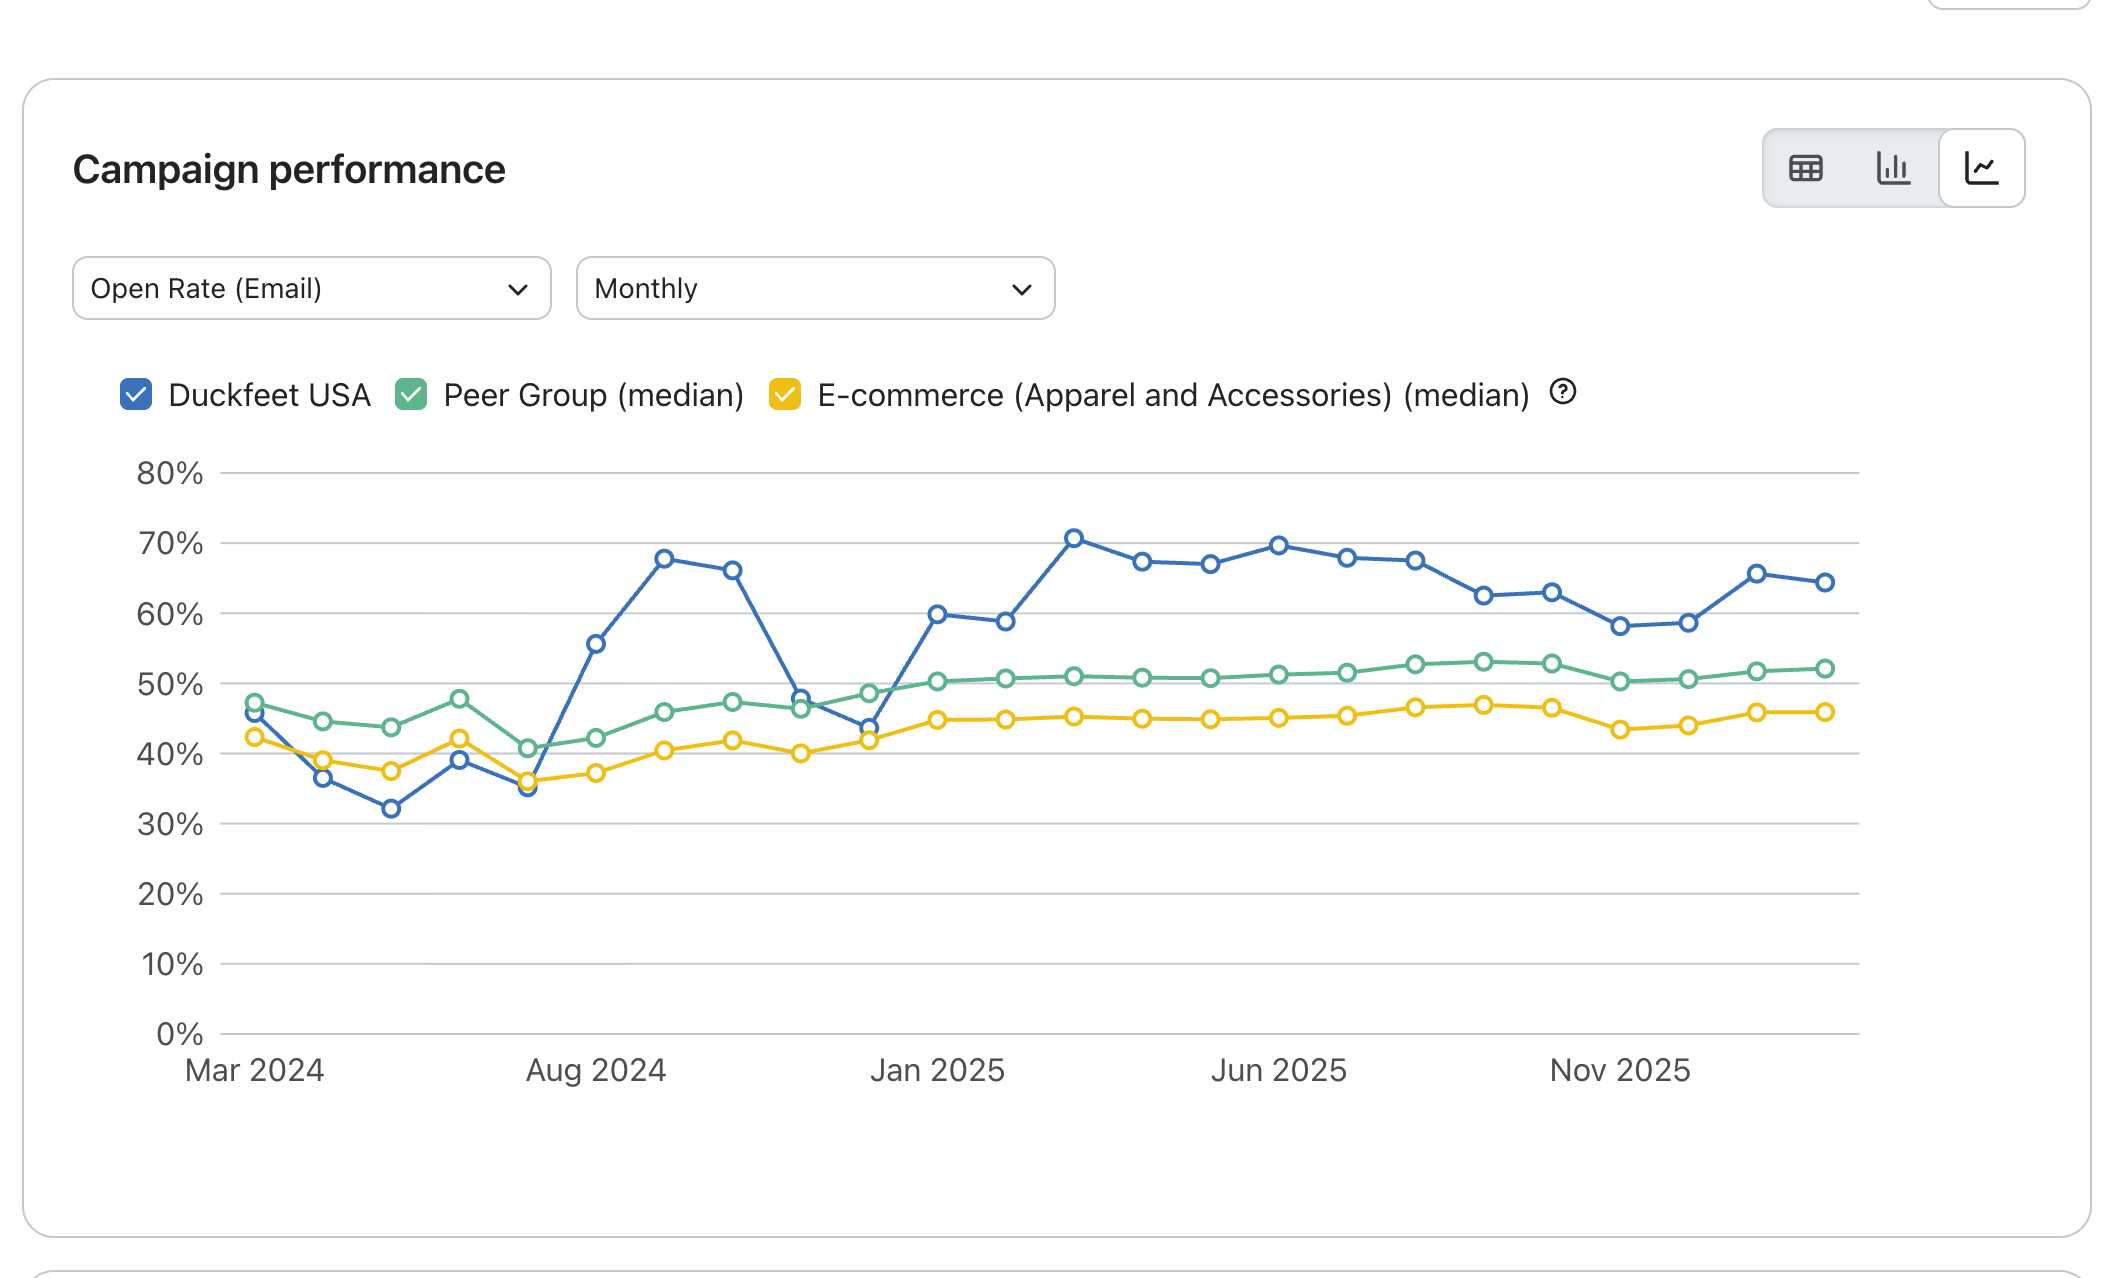The height and width of the screenshot is (1278, 2120).
Task: Click the Campaign performance heading
Action: tap(289, 169)
